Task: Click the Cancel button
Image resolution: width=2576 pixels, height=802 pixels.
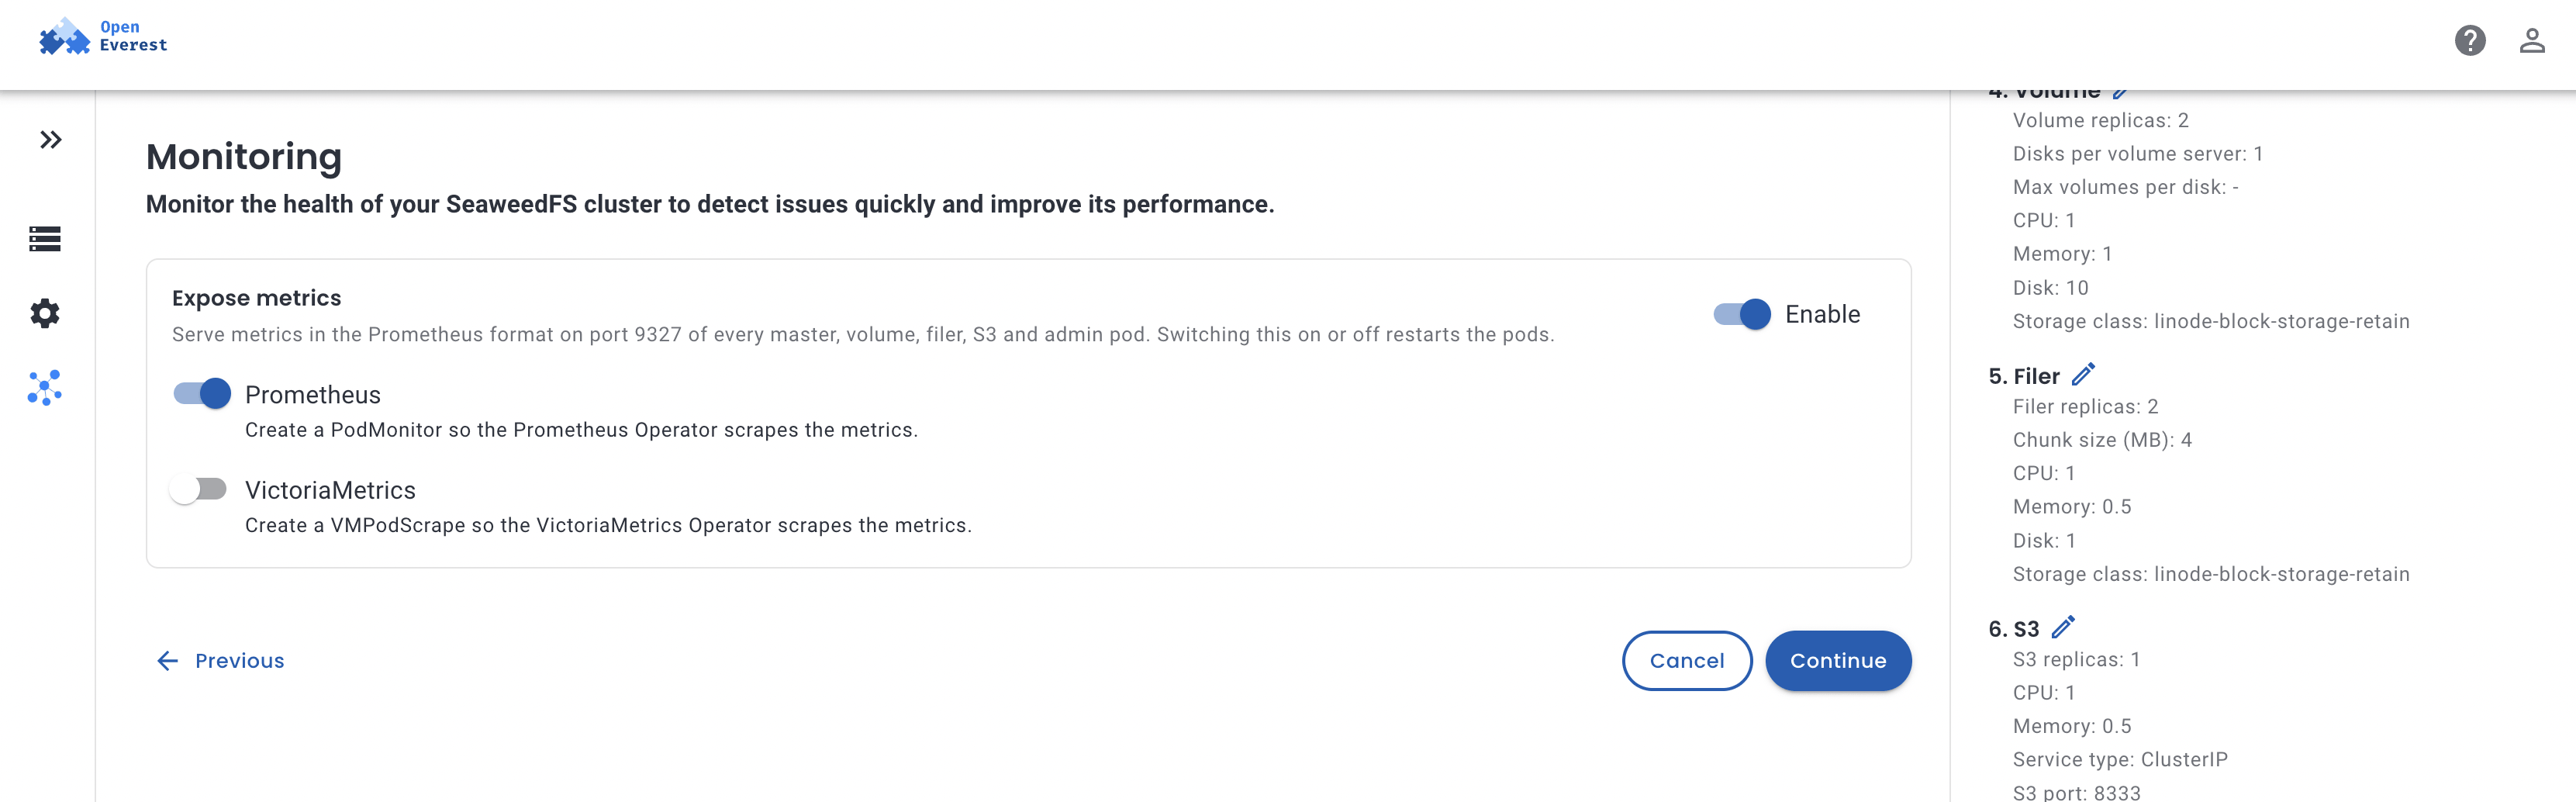Action: (1686, 661)
